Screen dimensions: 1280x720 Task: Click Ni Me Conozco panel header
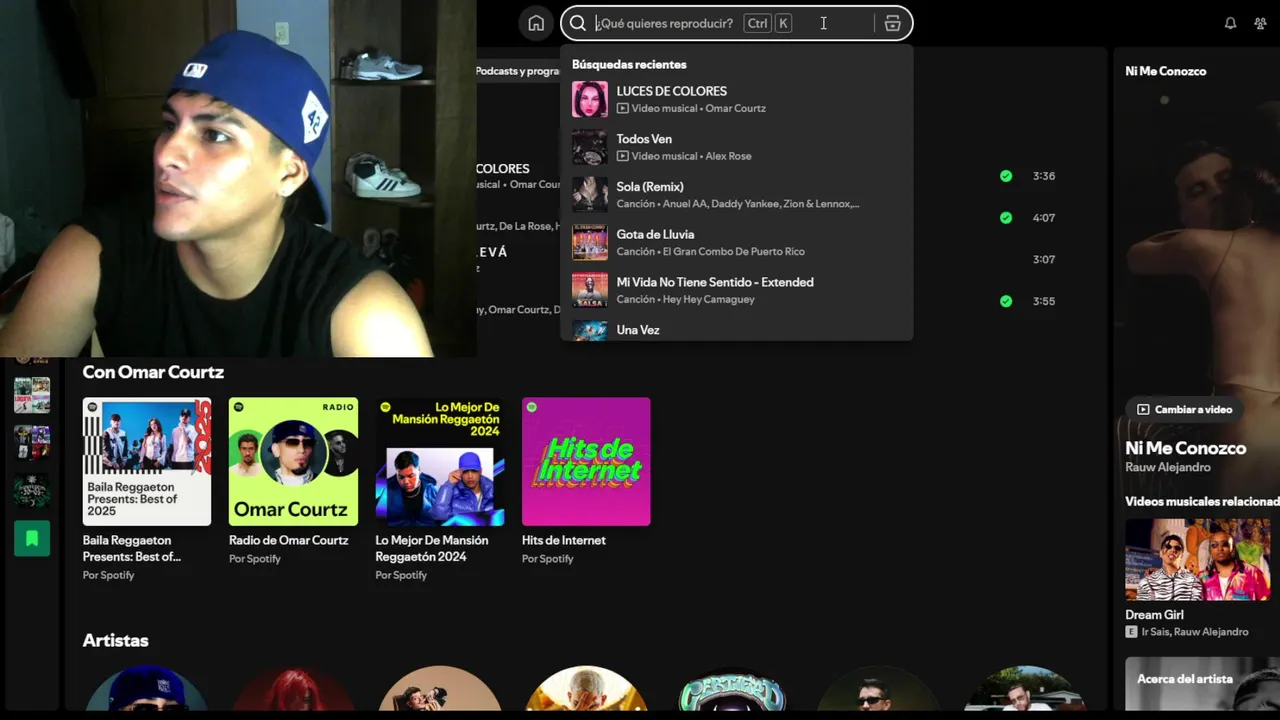(1166, 71)
